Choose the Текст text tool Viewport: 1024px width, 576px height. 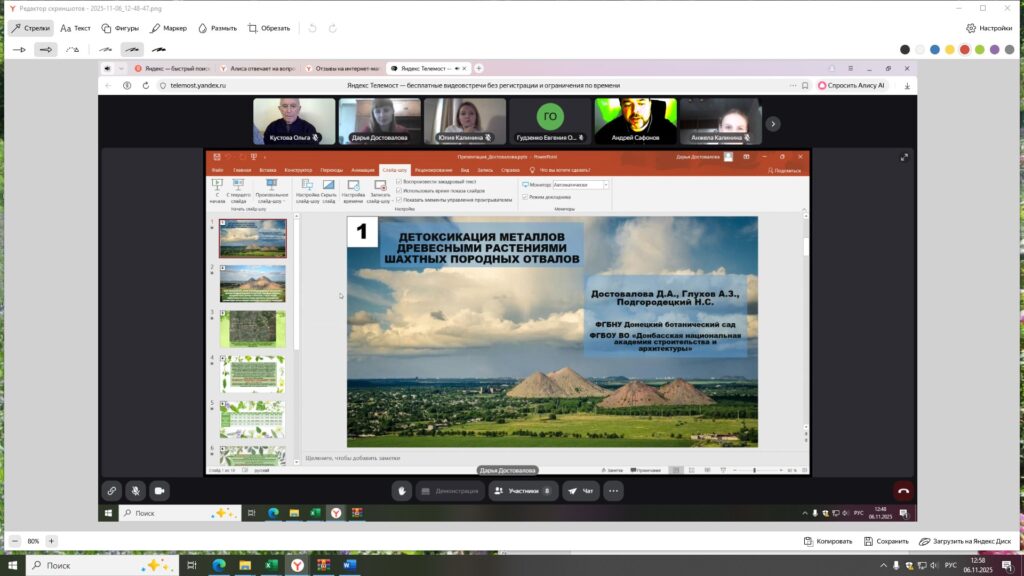pyautogui.click(x=75, y=28)
